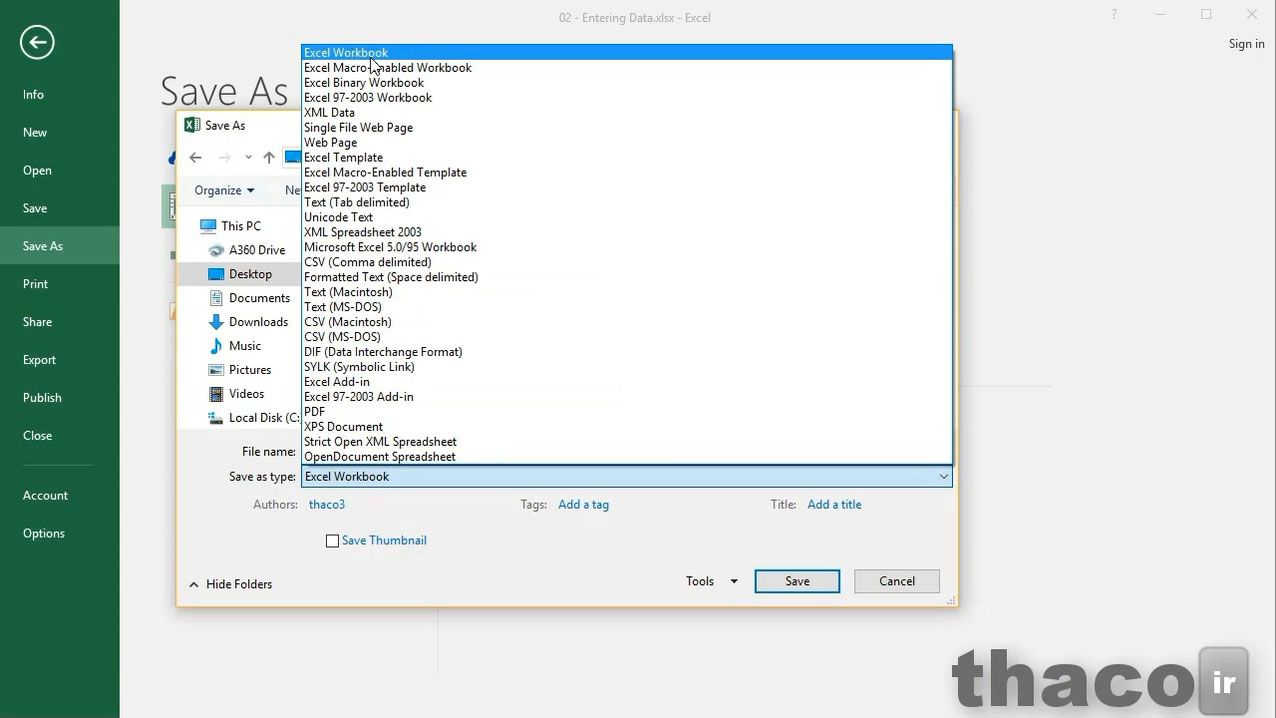Click Hide Folders
The width and height of the screenshot is (1276, 718).
pyautogui.click(x=231, y=584)
